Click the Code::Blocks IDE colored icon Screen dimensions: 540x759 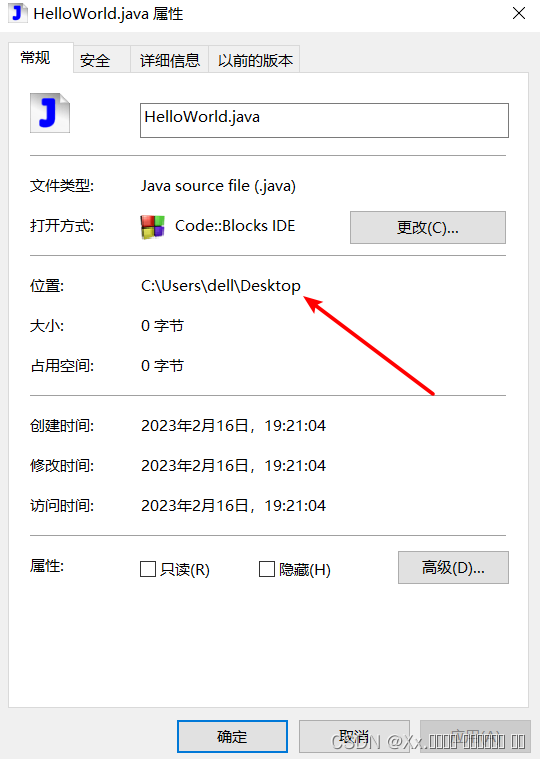point(152,227)
